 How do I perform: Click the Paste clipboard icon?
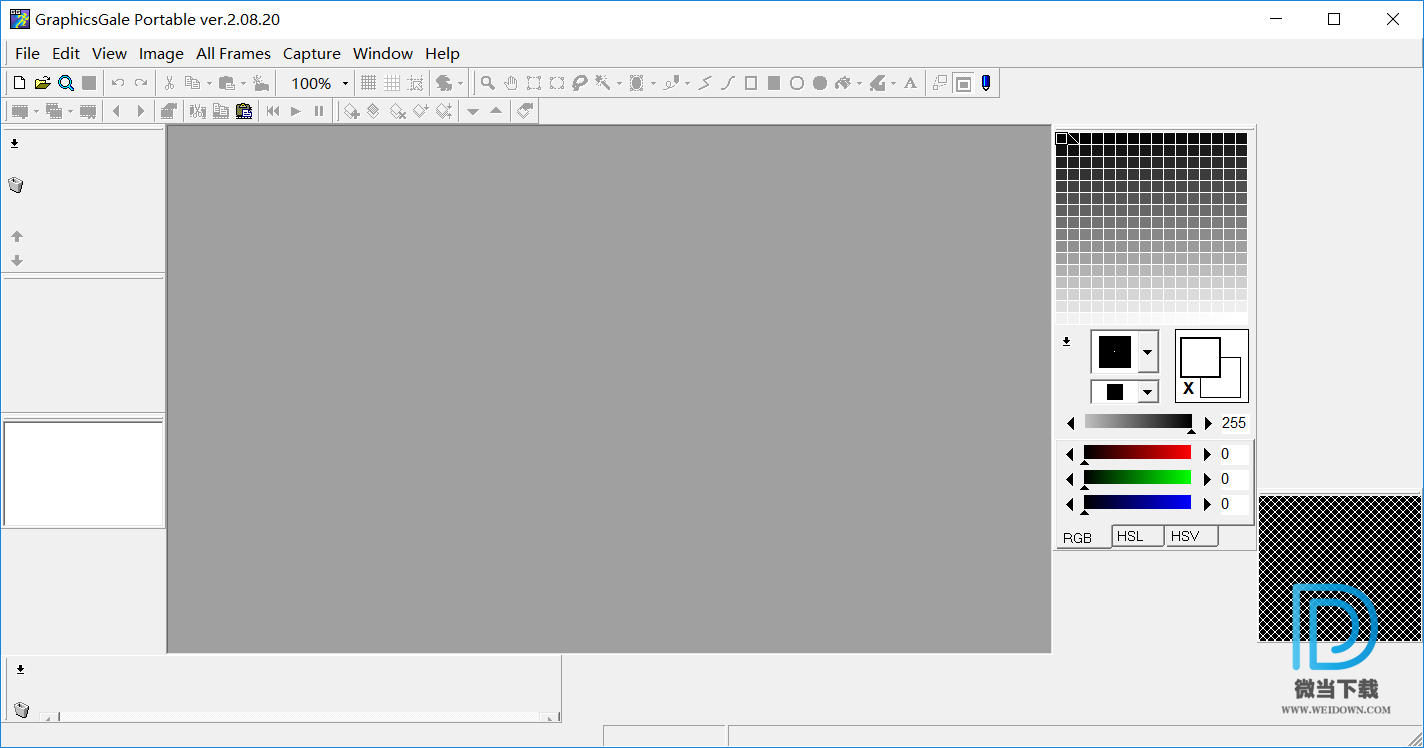227,83
